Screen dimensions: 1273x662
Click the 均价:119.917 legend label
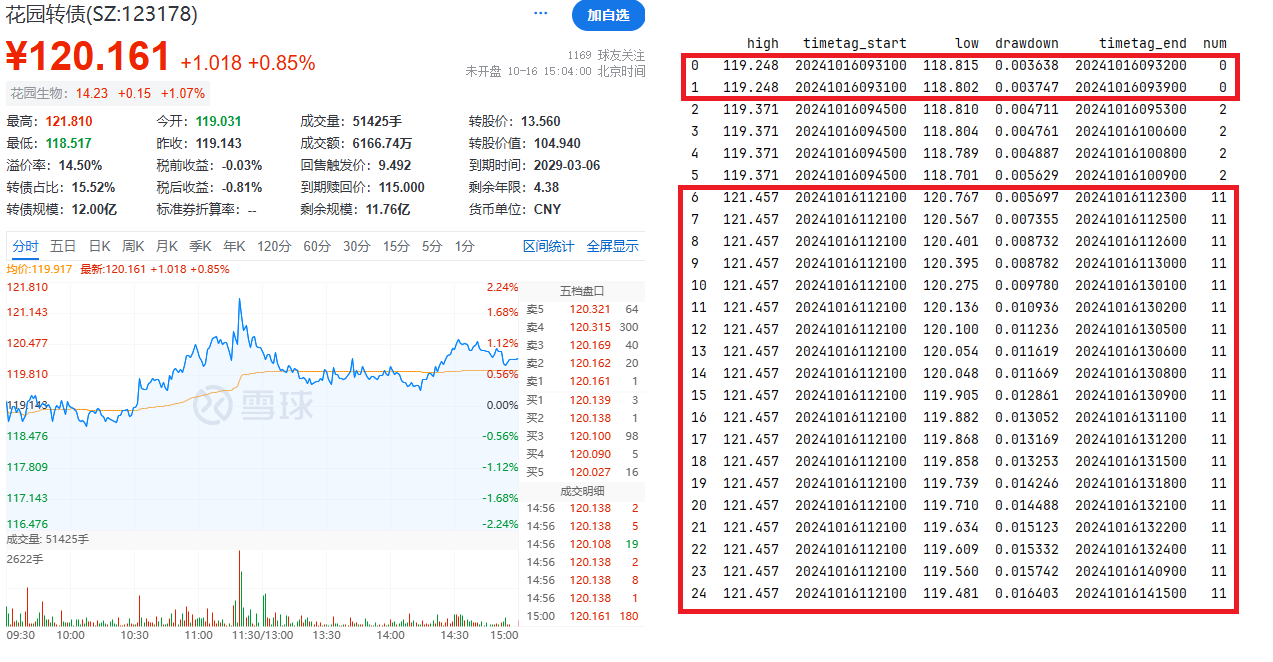coord(39,269)
